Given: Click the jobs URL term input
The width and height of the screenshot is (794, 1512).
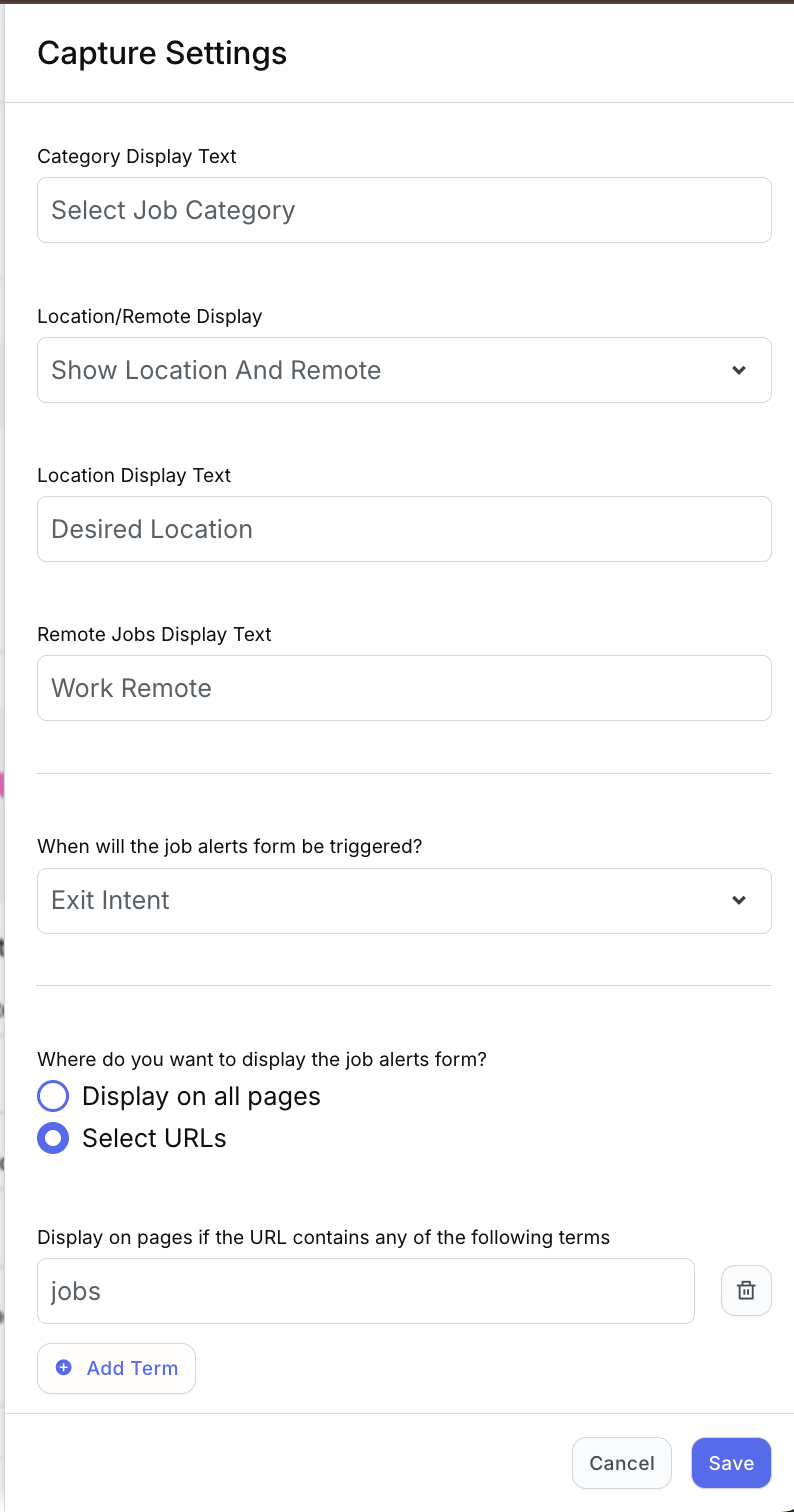Looking at the screenshot, I should [x=365, y=1291].
